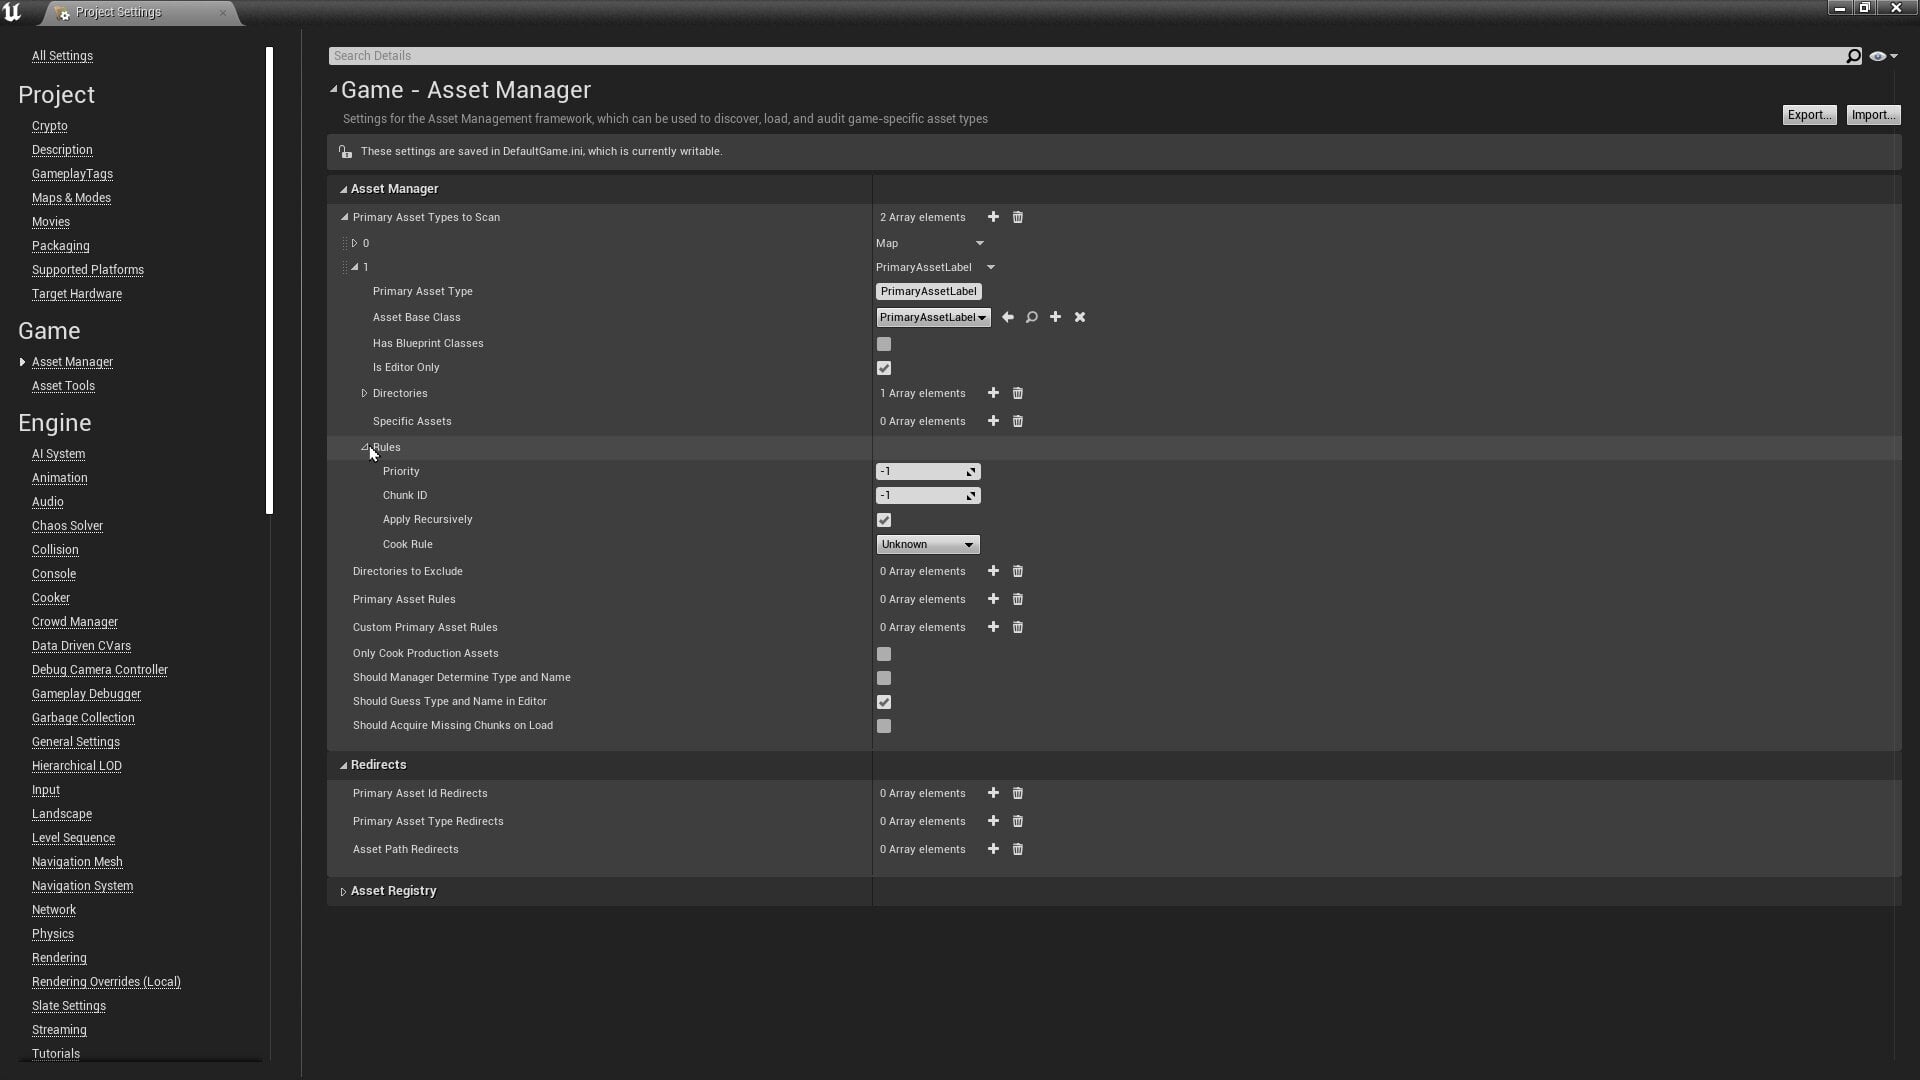Screen dimensions: 1920x1080
Task: Toggle Should Manager Determine Type and Name
Action: click(x=884, y=678)
